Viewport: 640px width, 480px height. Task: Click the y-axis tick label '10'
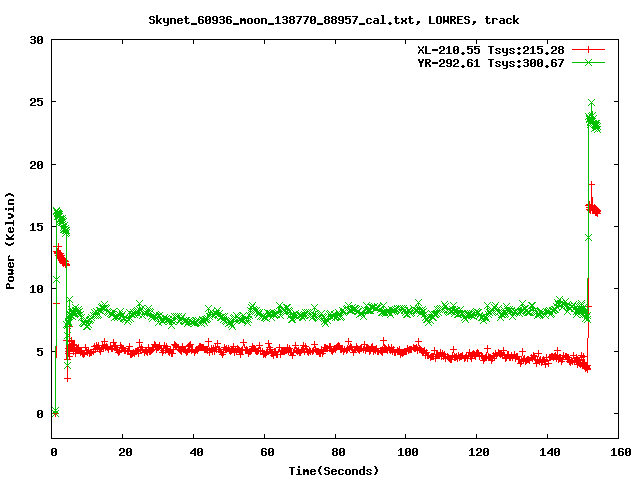pyautogui.click(x=36, y=289)
